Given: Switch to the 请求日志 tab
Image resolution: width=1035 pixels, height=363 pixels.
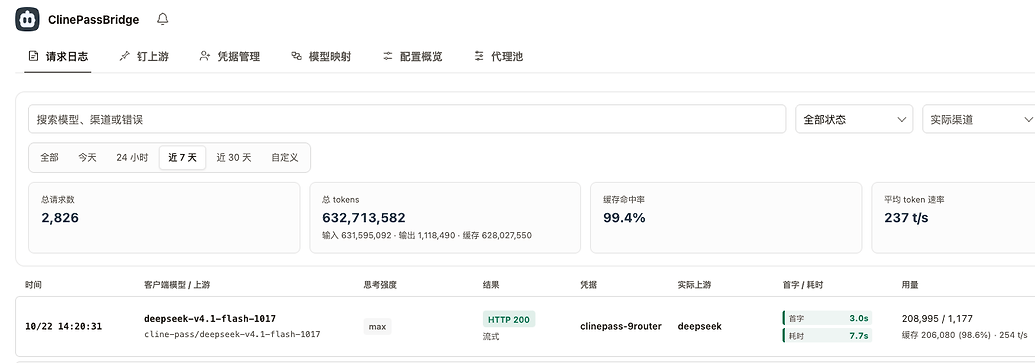Looking at the screenshot, I should click(x=58, y=56).
